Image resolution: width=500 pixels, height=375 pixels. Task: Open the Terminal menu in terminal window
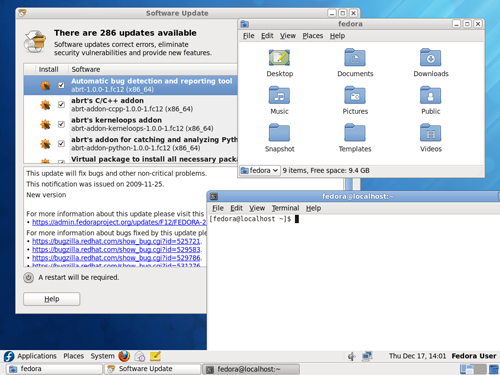coord(285,208)
